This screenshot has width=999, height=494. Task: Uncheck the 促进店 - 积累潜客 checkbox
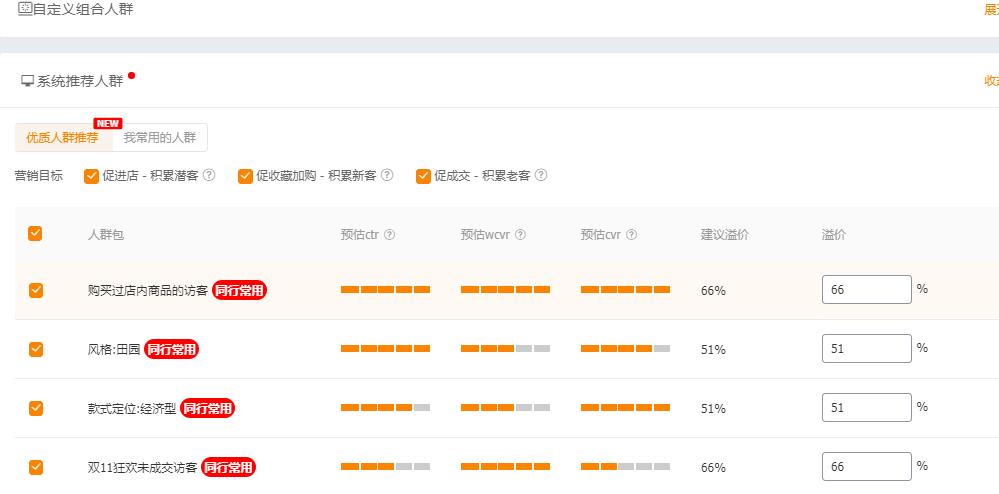point(92,176)
